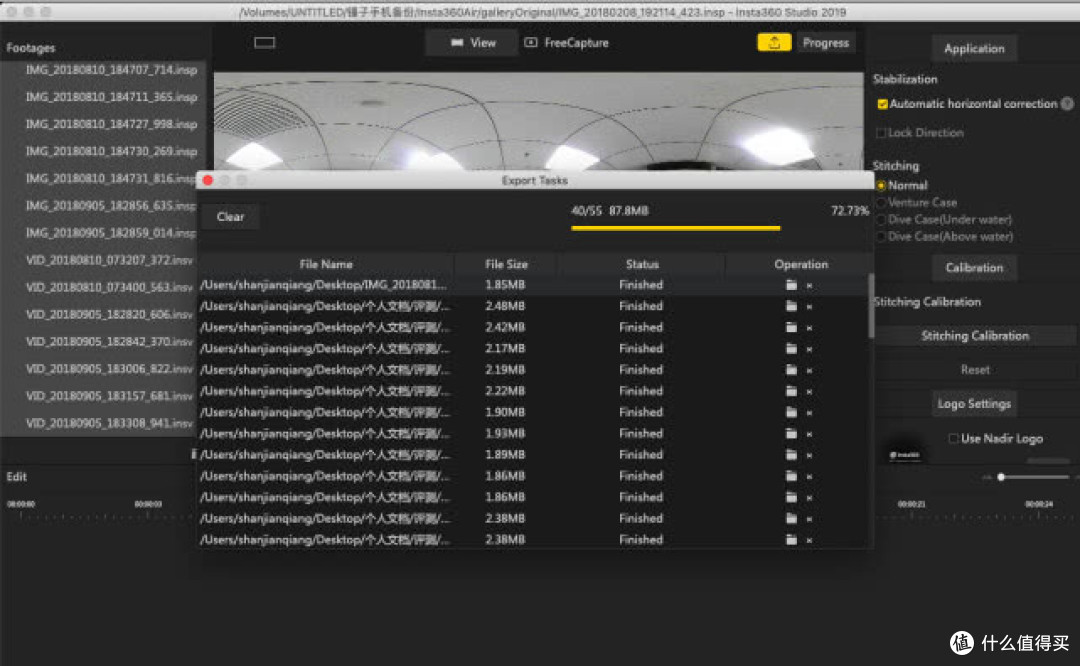The image size is (1080, 666).
Task: Remove the 1.89MB export task
Action: (809, 456)
